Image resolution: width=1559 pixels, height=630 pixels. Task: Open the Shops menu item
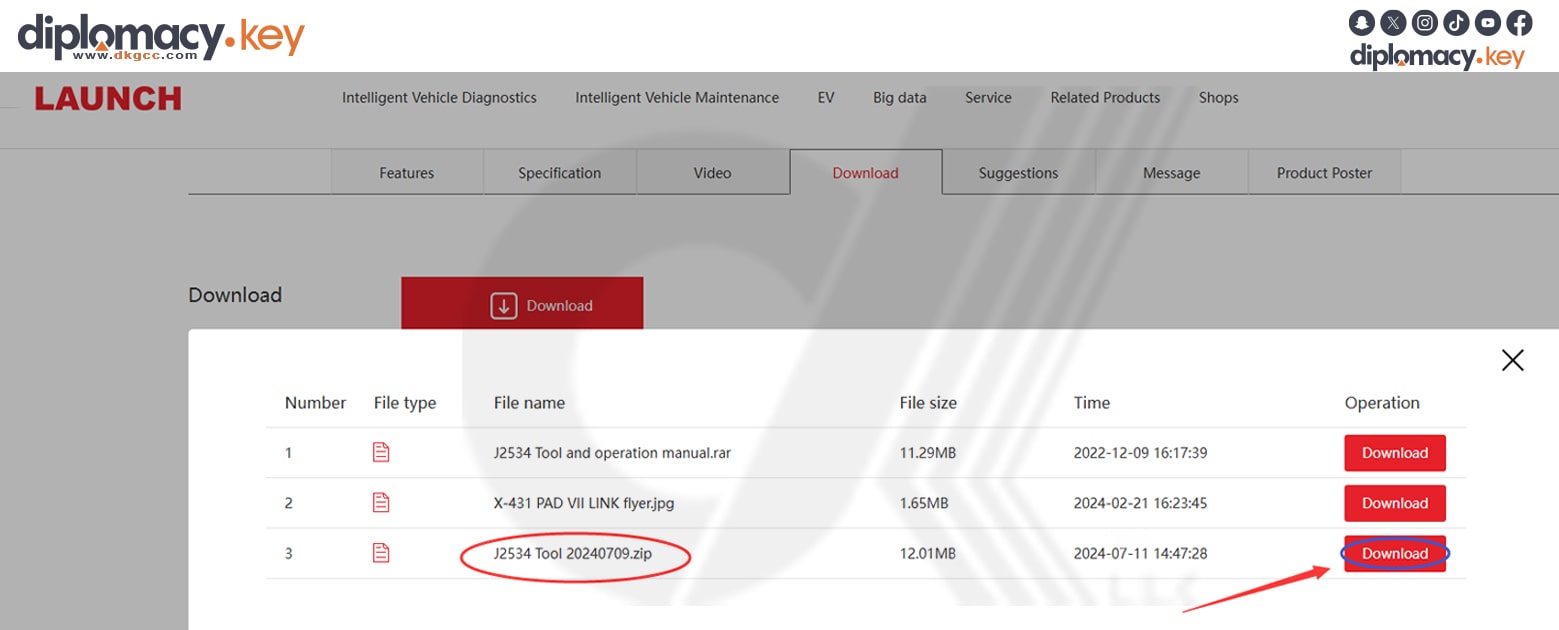click(1218, 97)
